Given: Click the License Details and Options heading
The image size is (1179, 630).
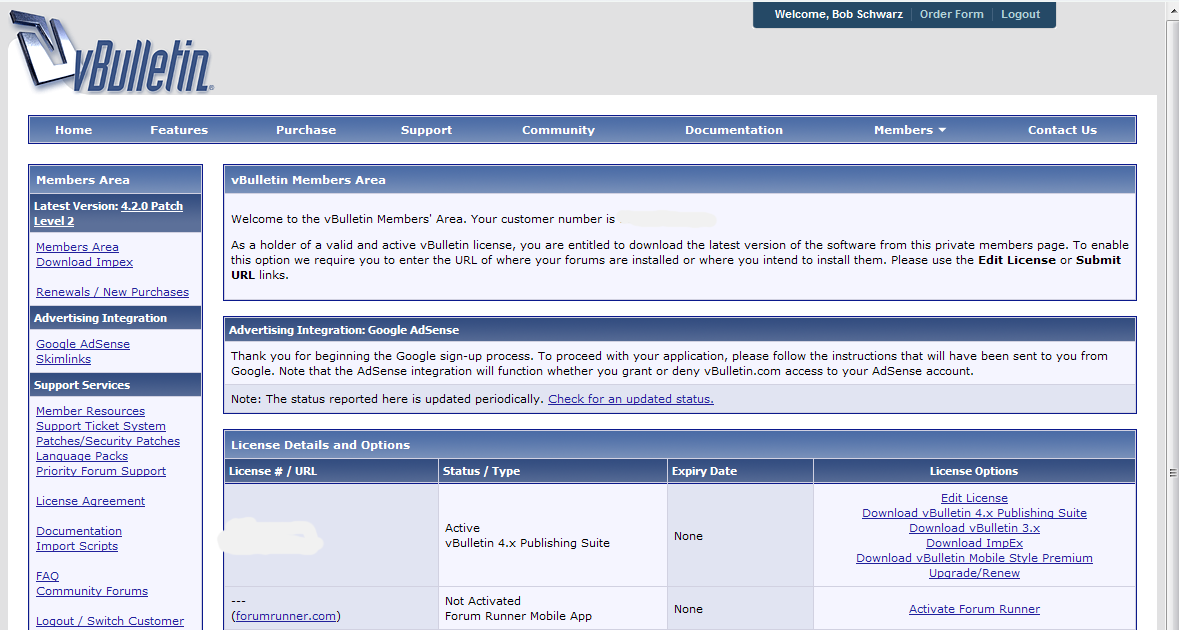Looking at the screenshot, I should coord(320,445).
